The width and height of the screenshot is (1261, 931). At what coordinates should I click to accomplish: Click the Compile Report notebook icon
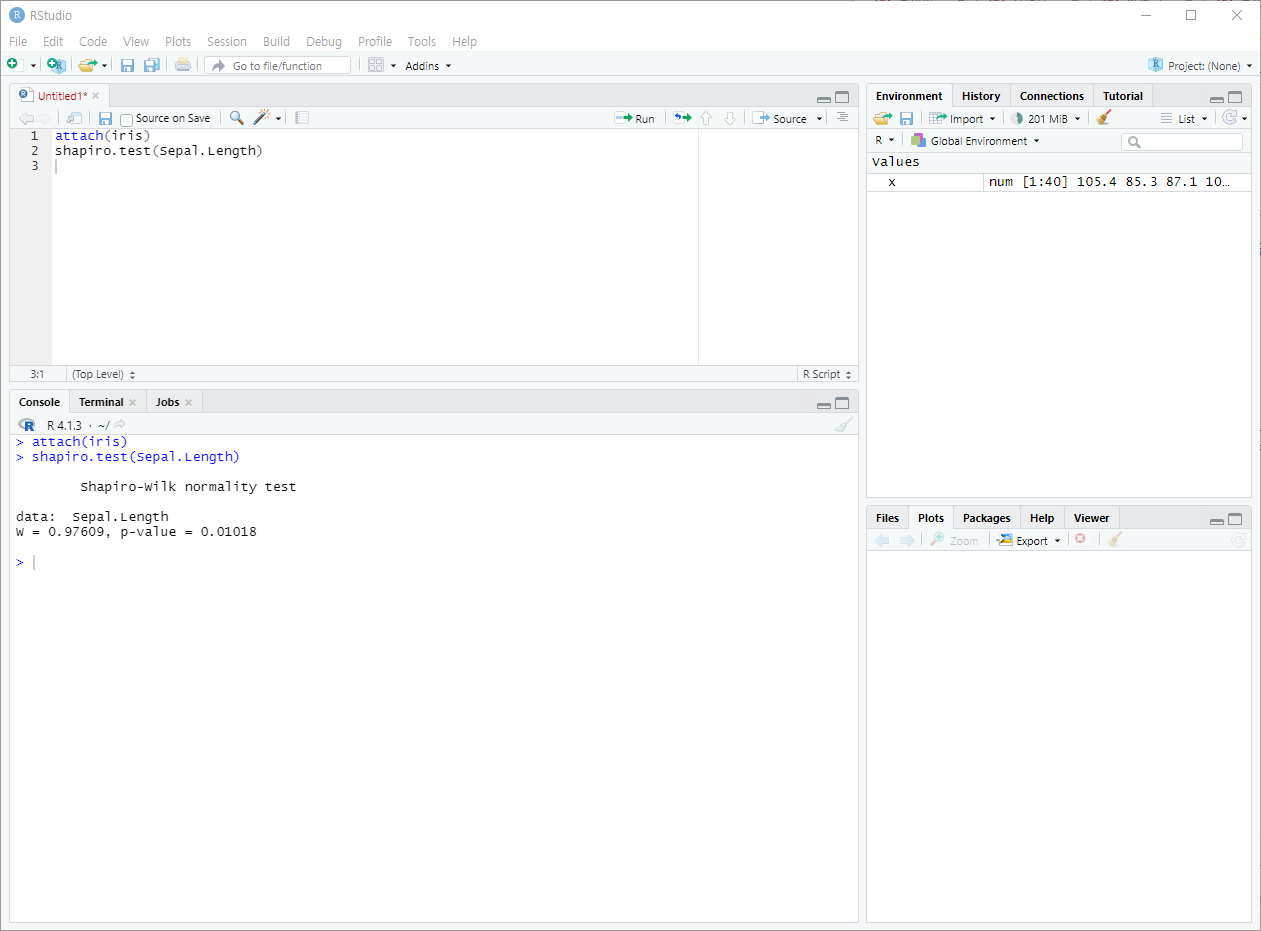pyautogui.click(x=302, y=118)
